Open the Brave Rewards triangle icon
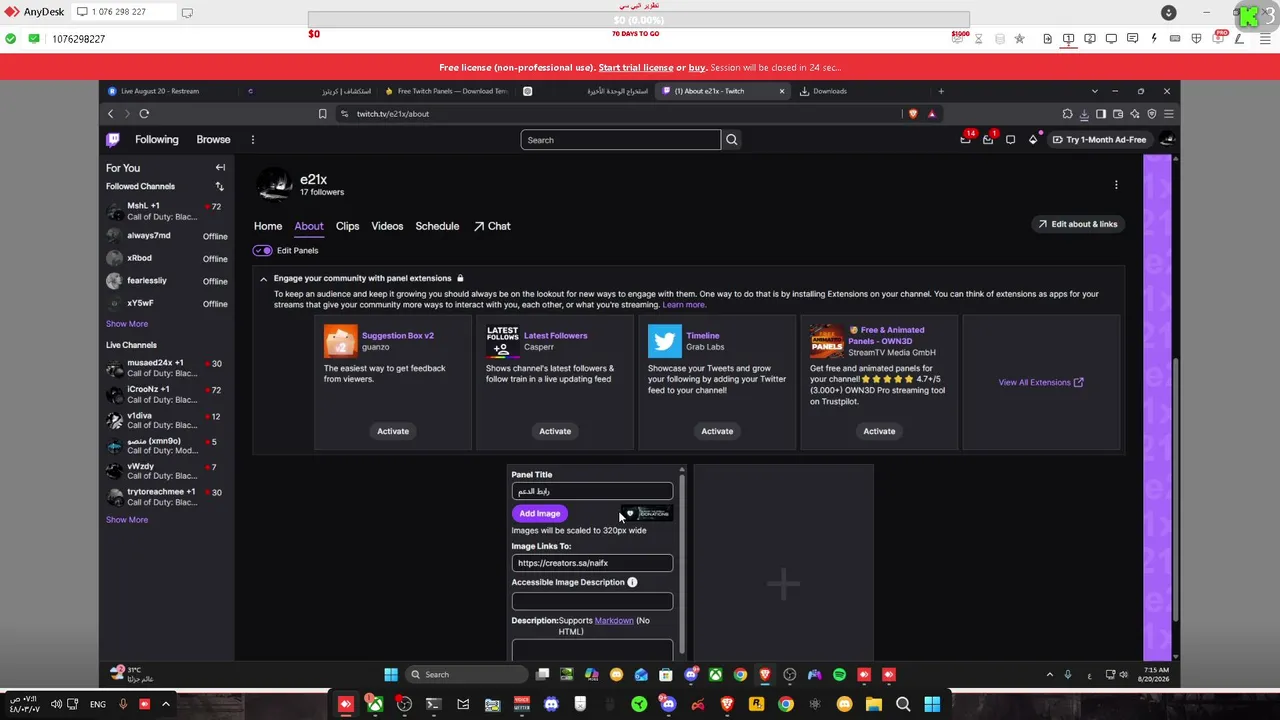Screen dimensions: 1280x720 coord(931,114)
